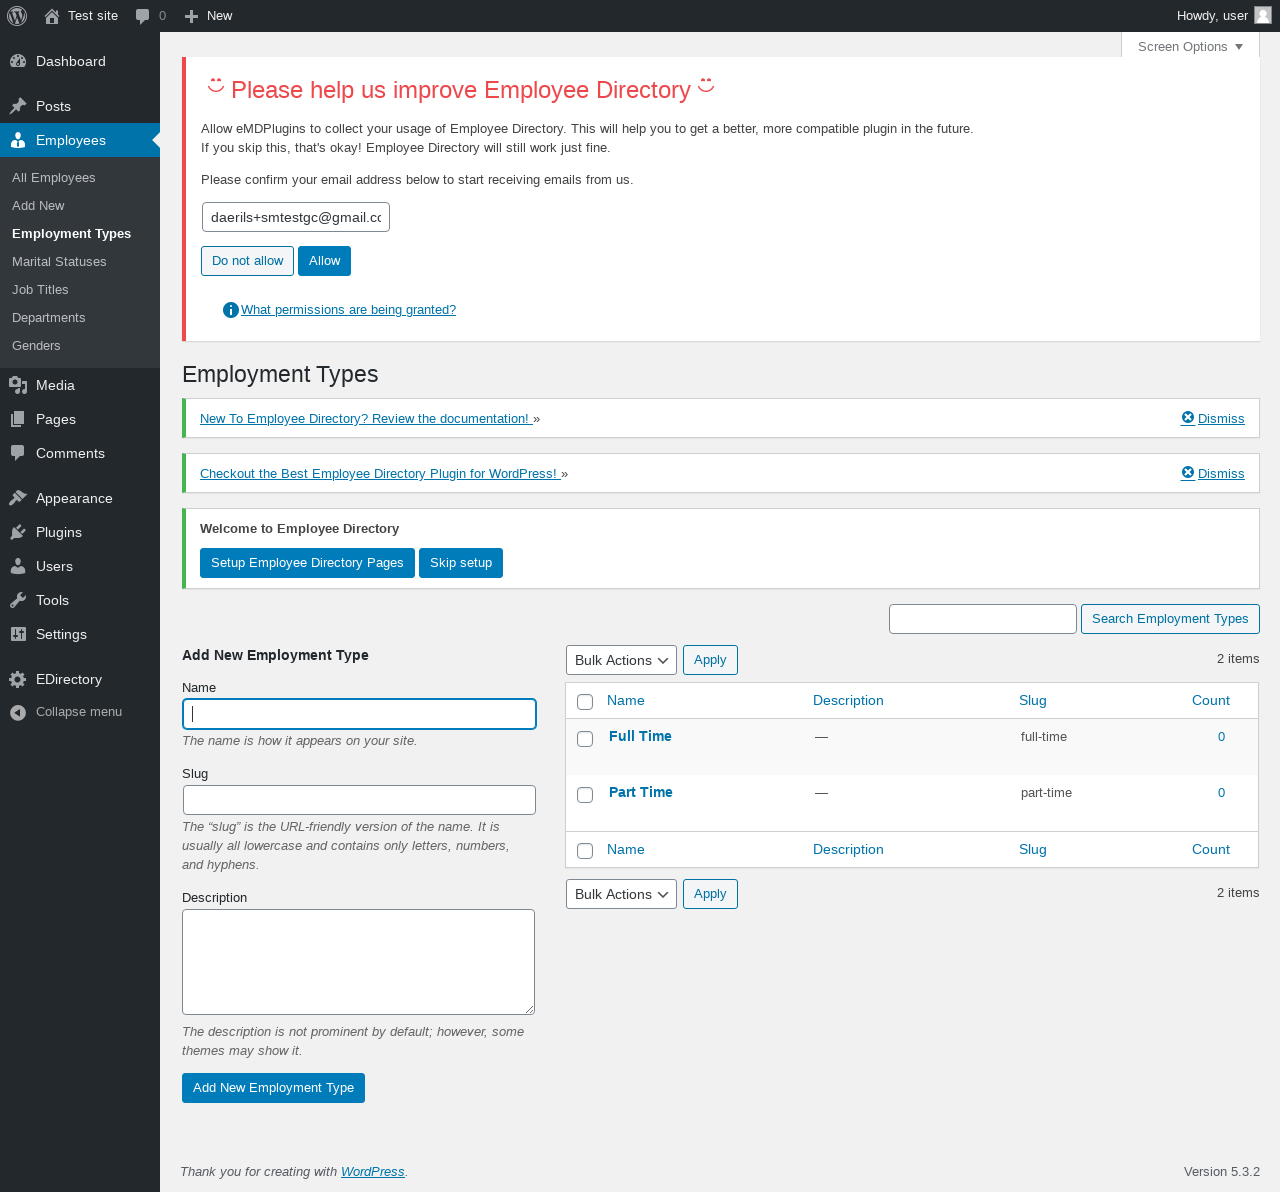Focus the Slug input field
The height and width of the screenshot is (1192, 1280).
(x=359, y=800)
